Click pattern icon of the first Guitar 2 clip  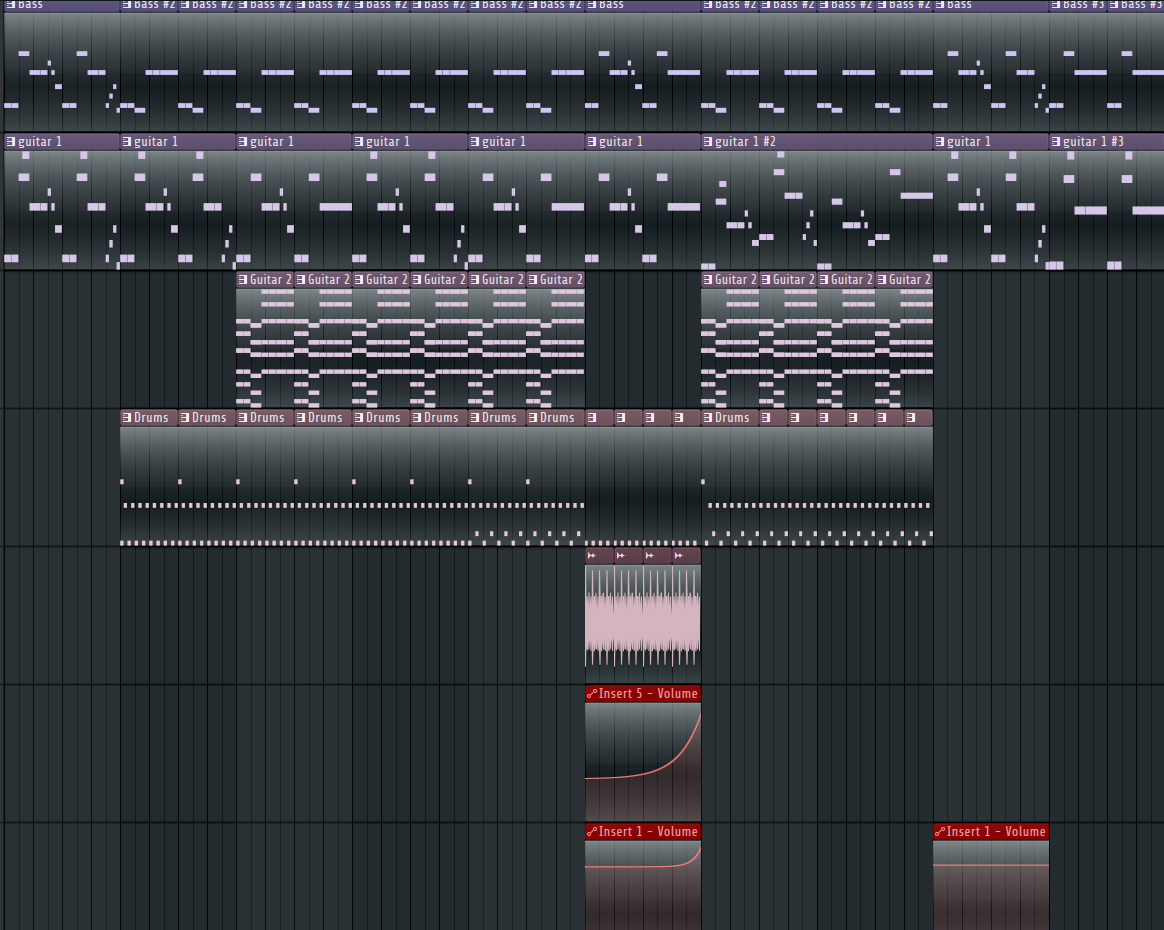coord(243,280)
